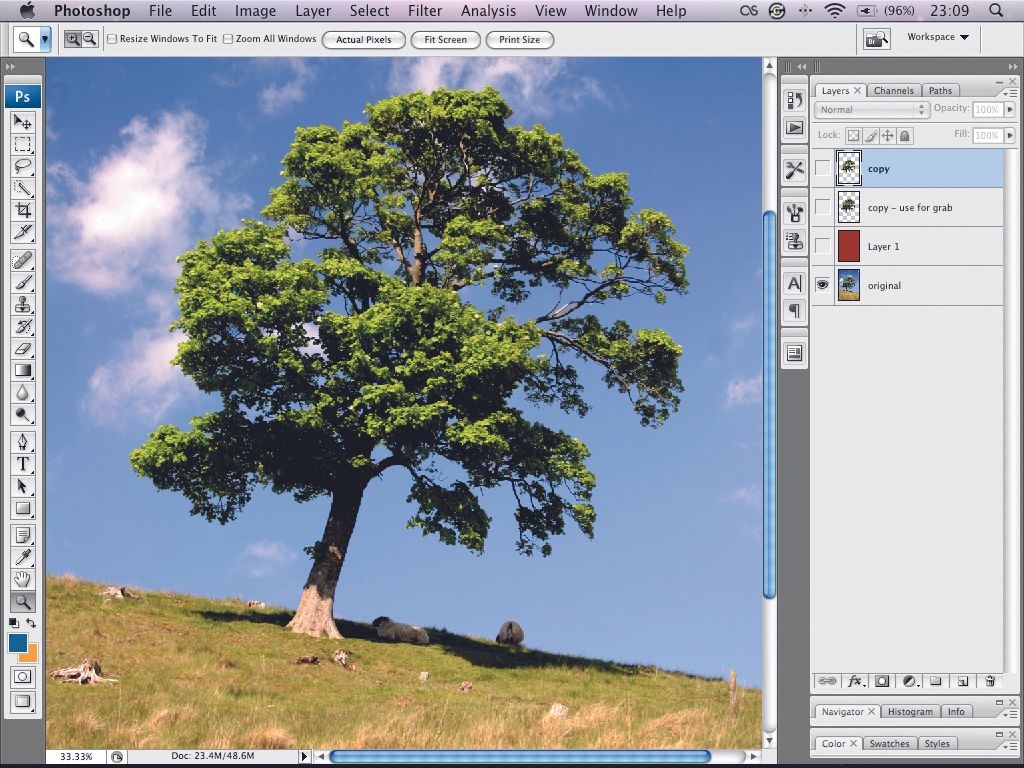
Task: Switch to the Channels tab
Action: click(x=893, y=90)
